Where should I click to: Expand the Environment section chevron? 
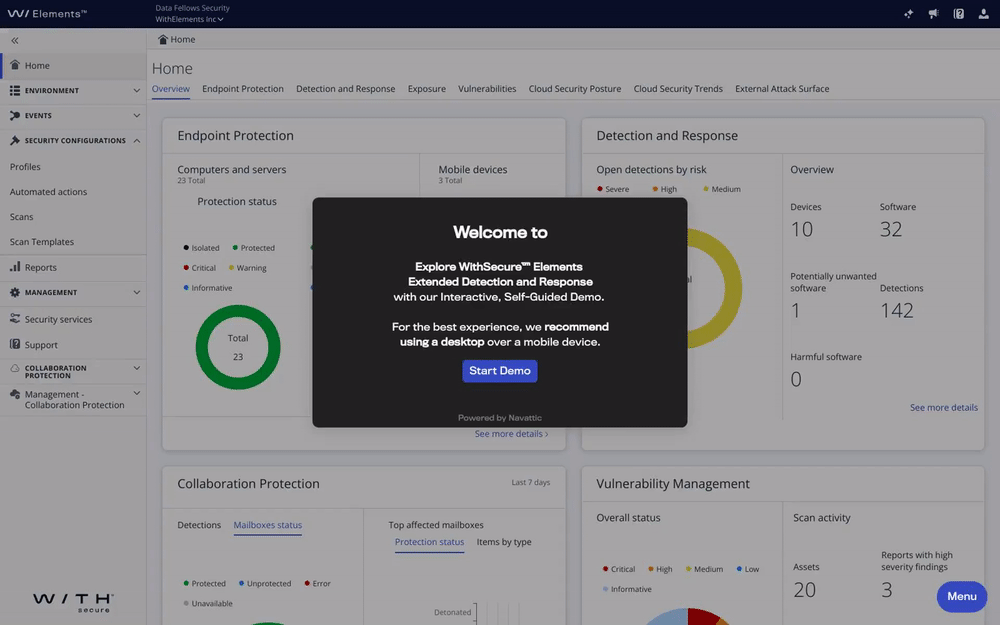136,91
